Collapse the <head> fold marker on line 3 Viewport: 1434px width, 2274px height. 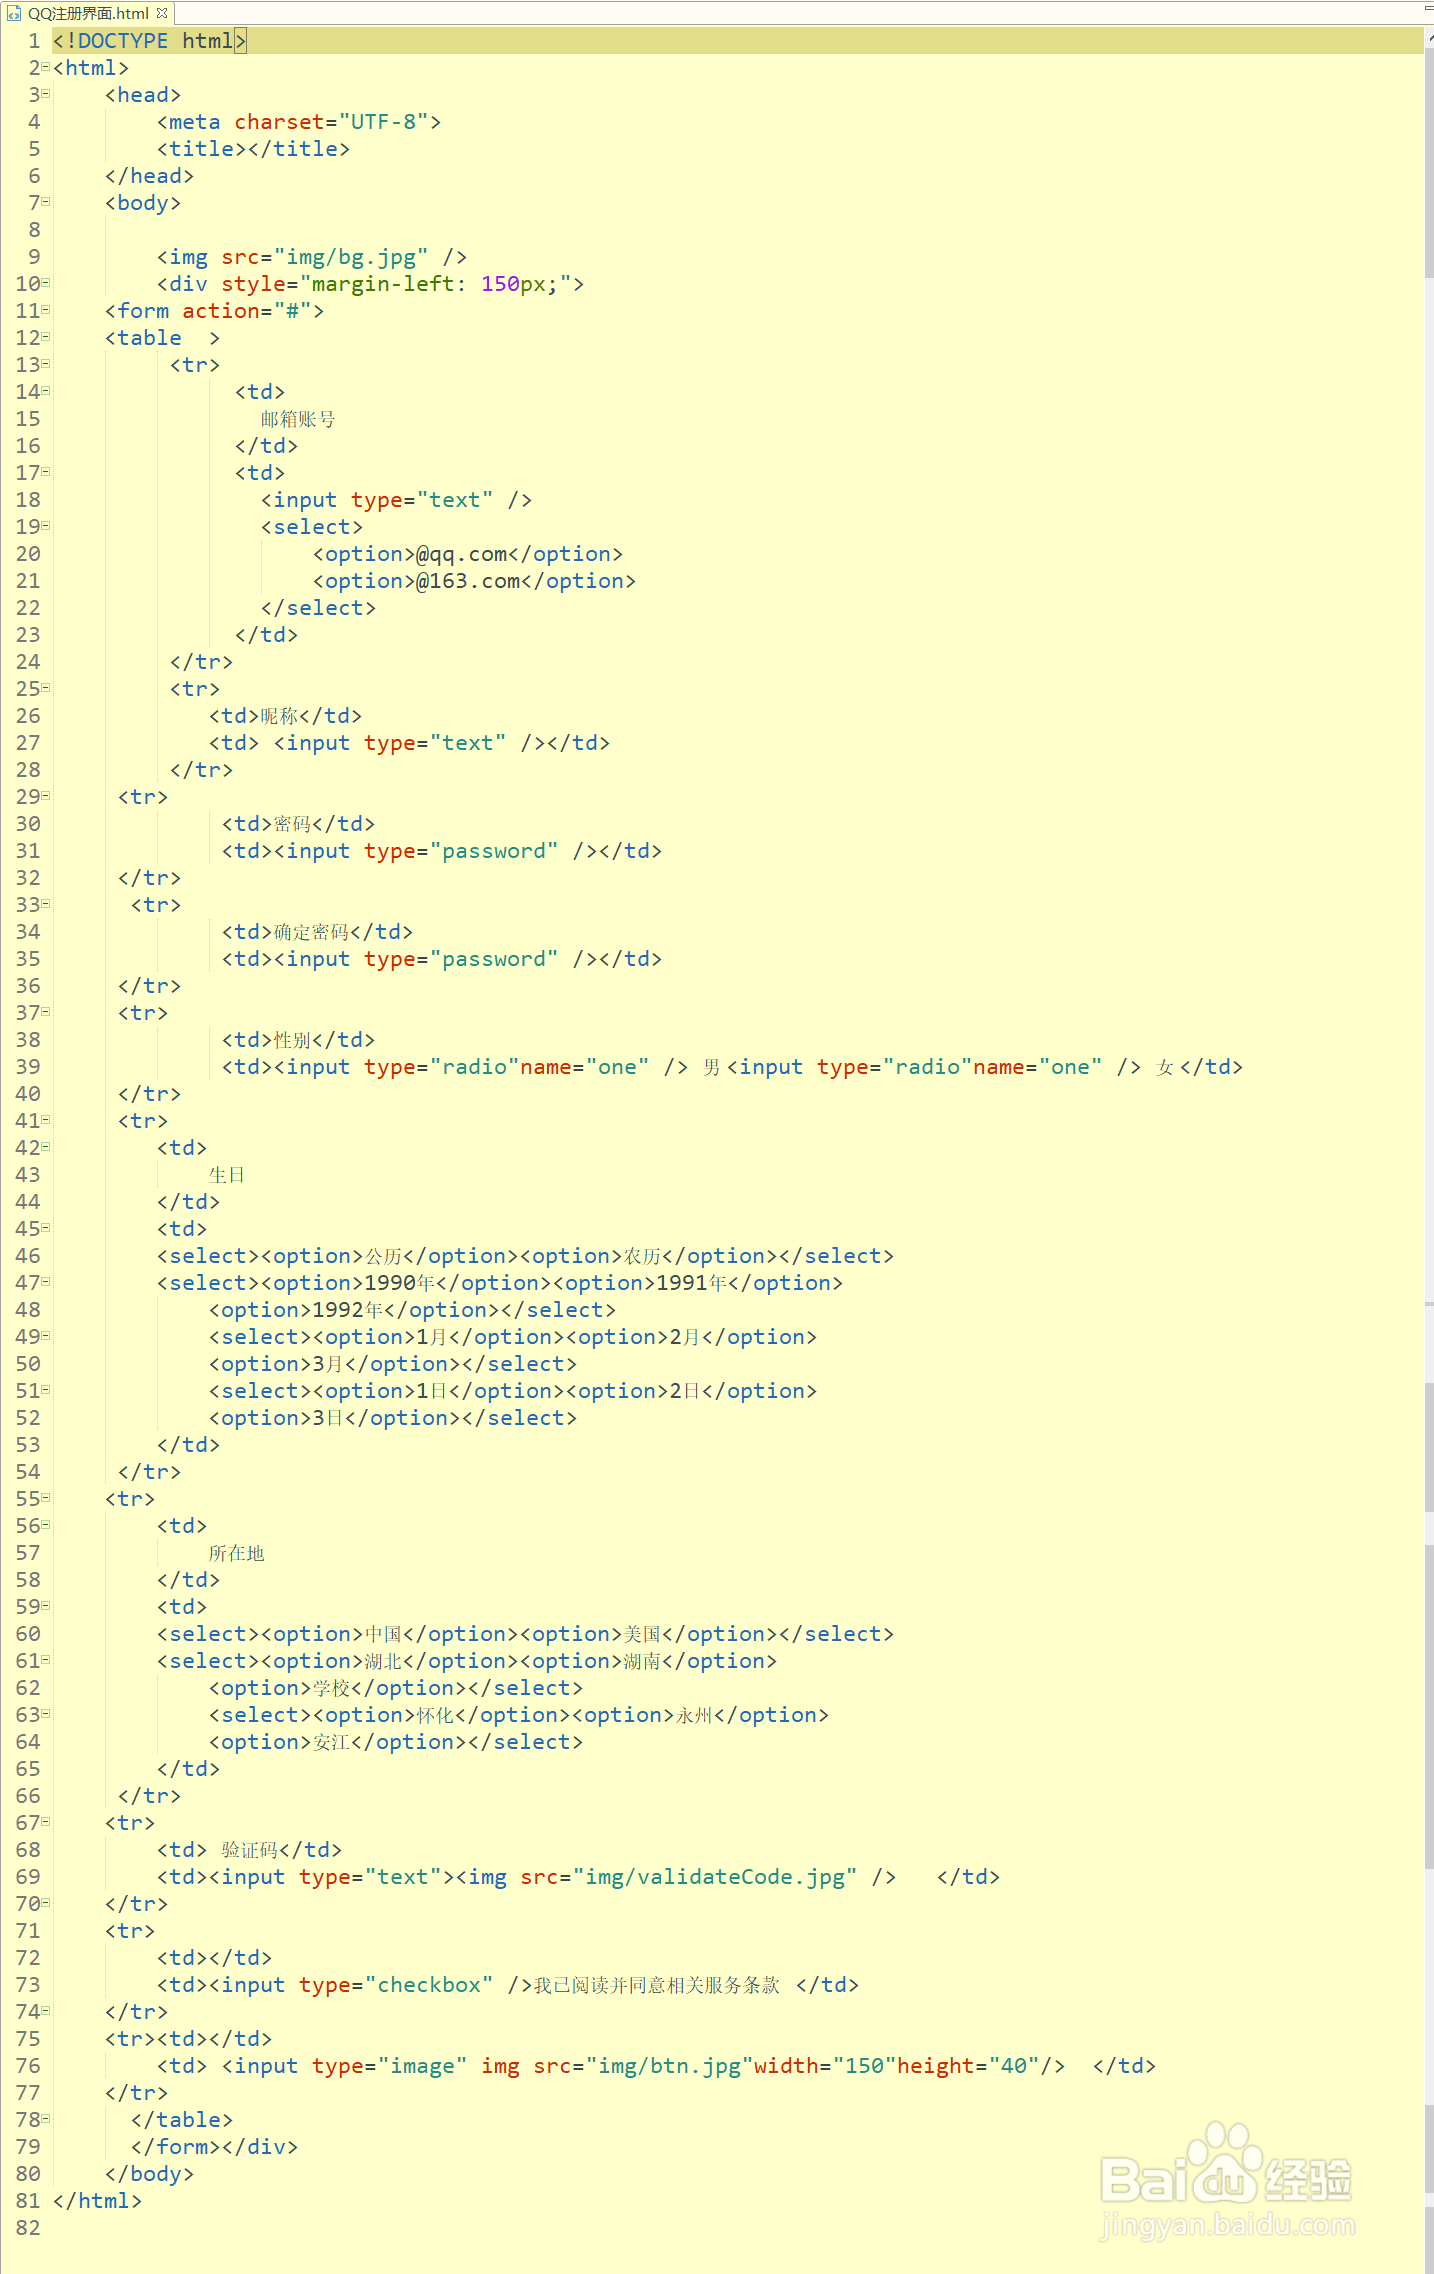point(46,93)
